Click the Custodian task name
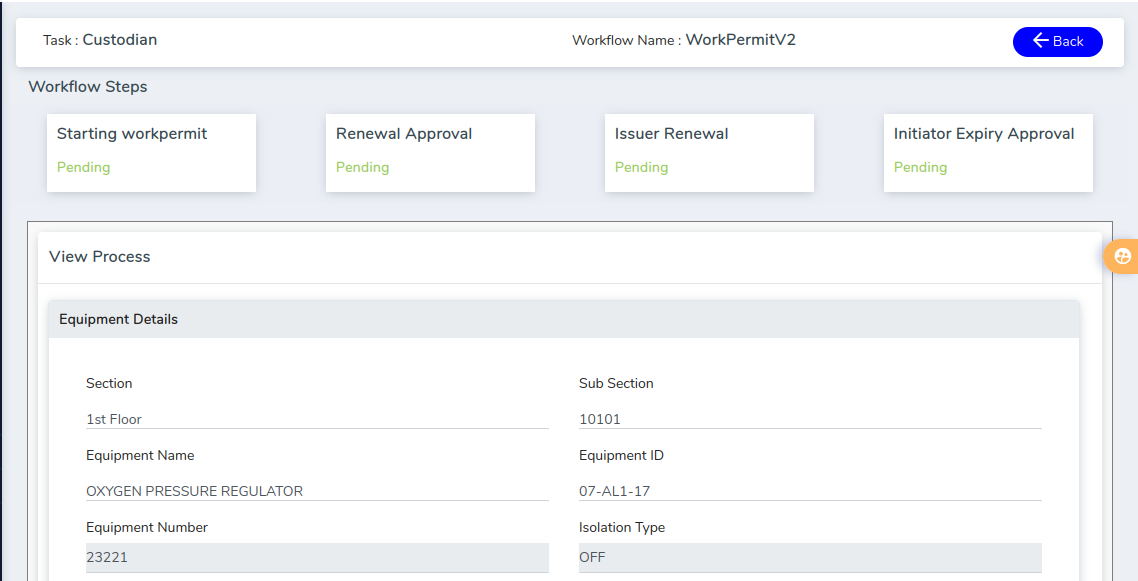This screenshot has height=581, width=1138. point(119,40)
